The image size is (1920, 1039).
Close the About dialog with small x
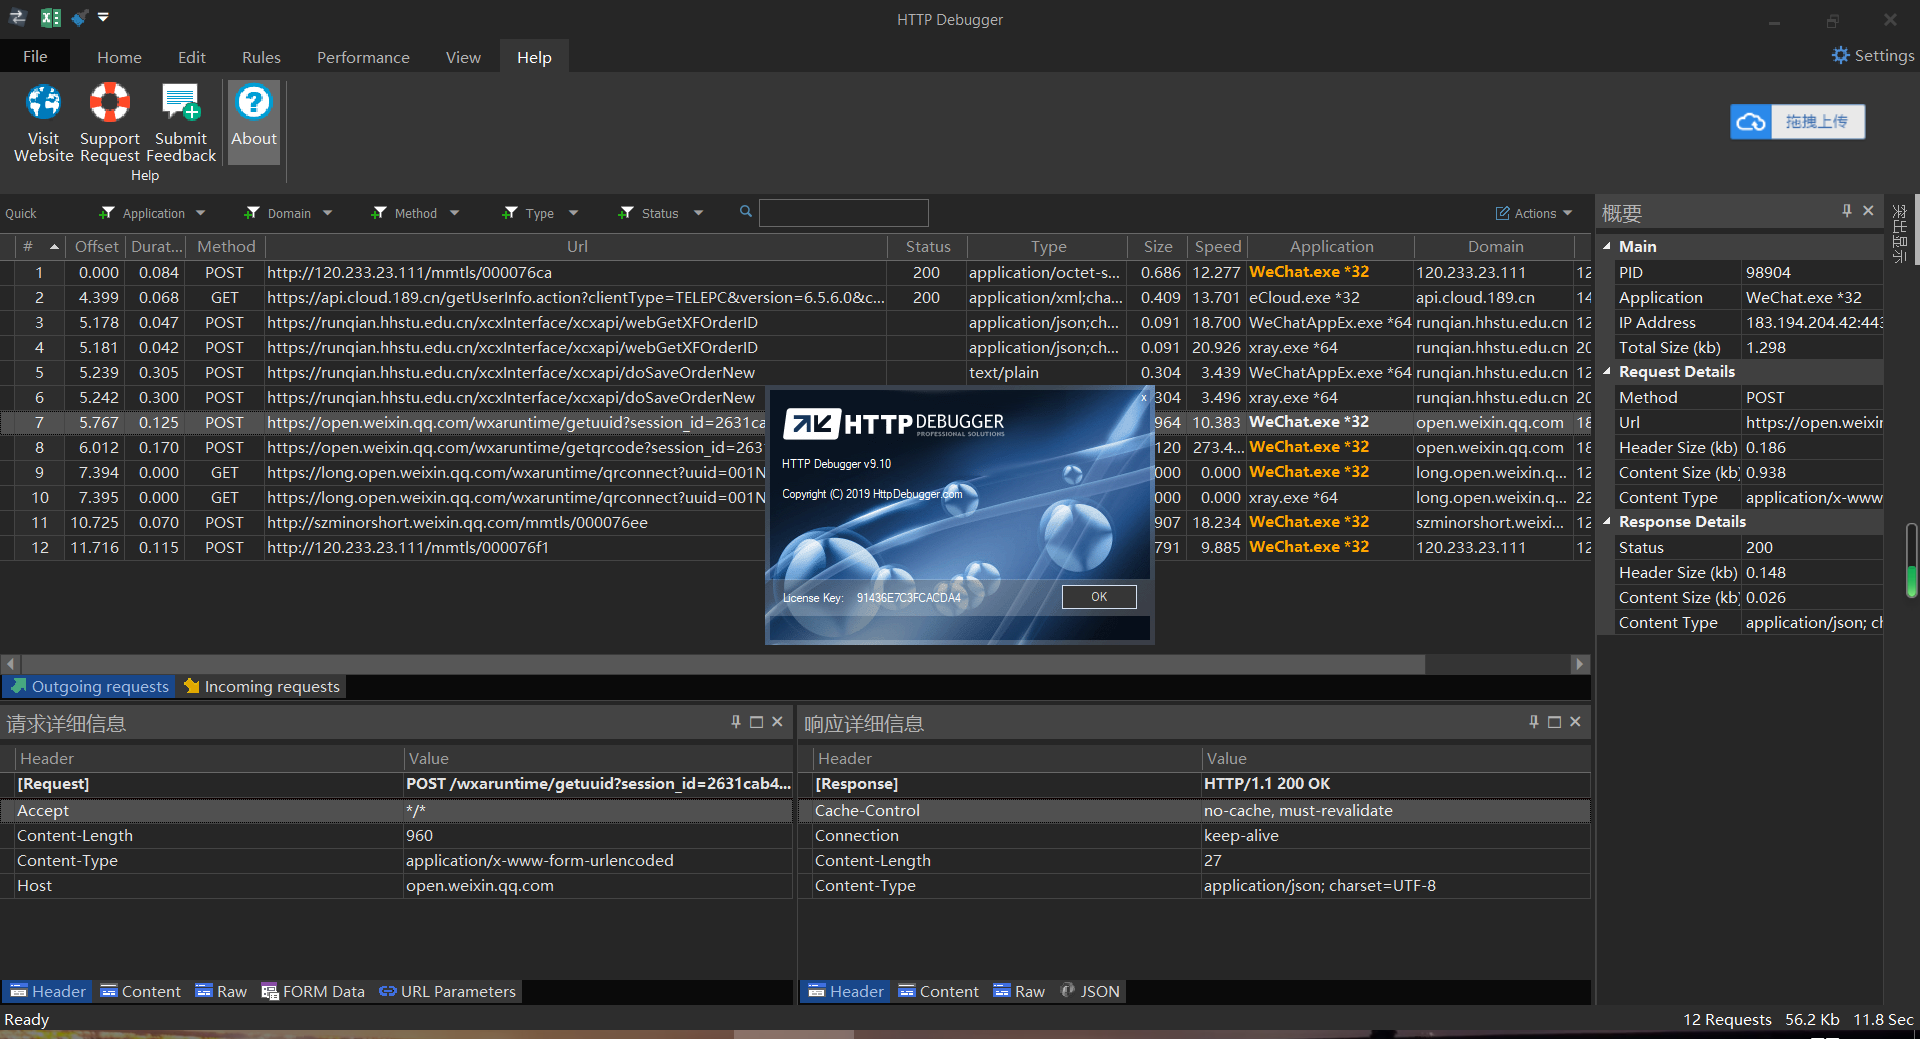pyautogui.click(x=1144, y=398)
